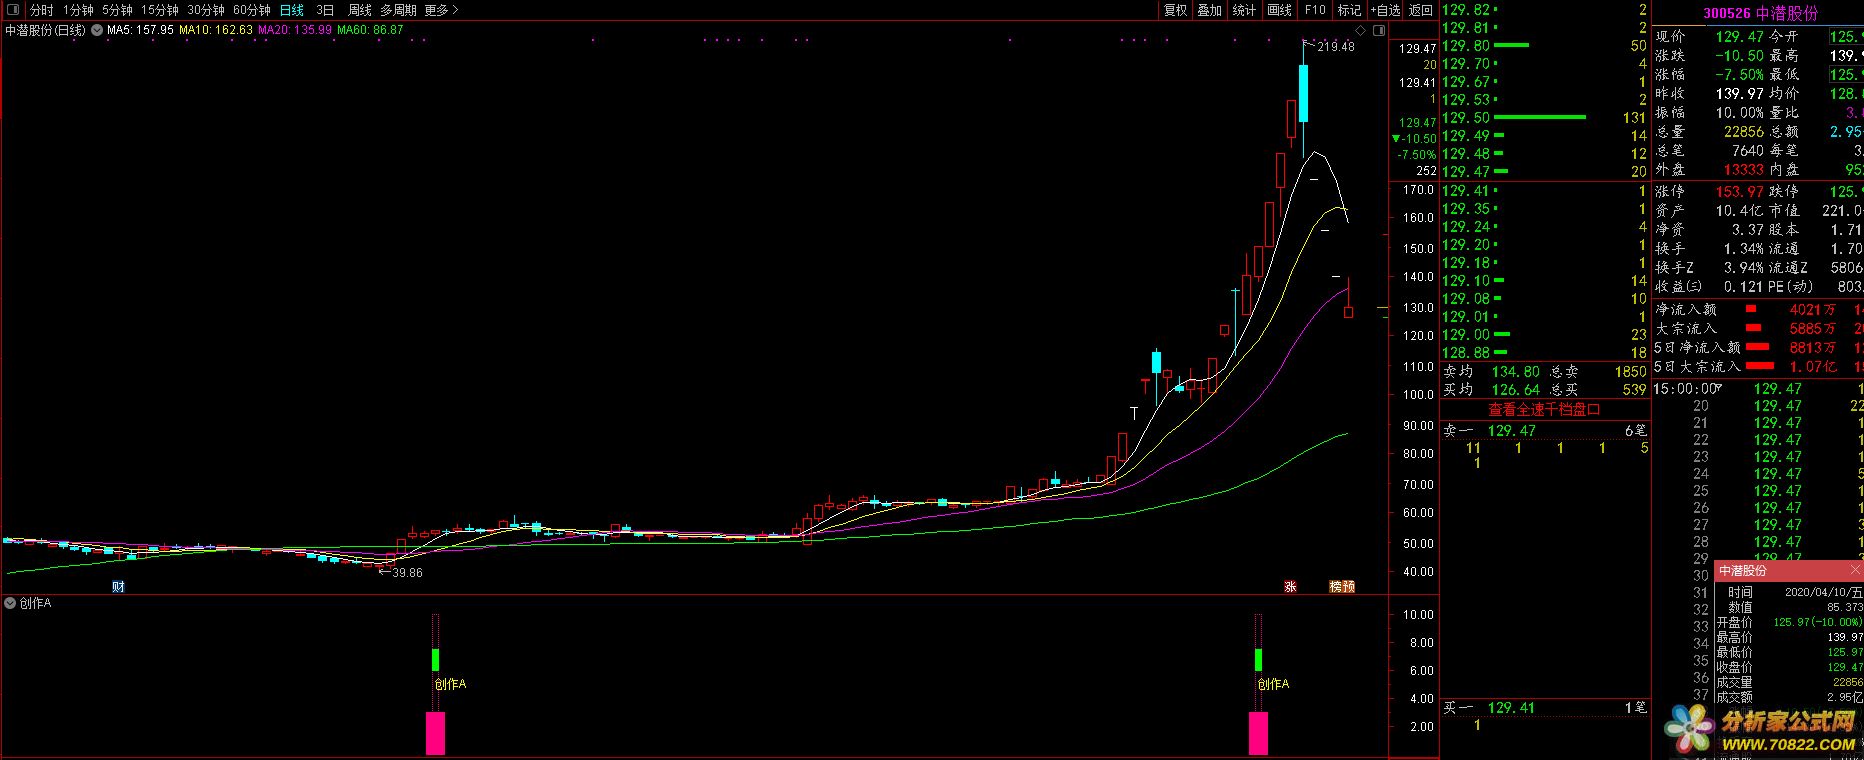Switch to 周线 weekly period
Viewport: 1864px width, 760px height.
(x=360, y=10)
